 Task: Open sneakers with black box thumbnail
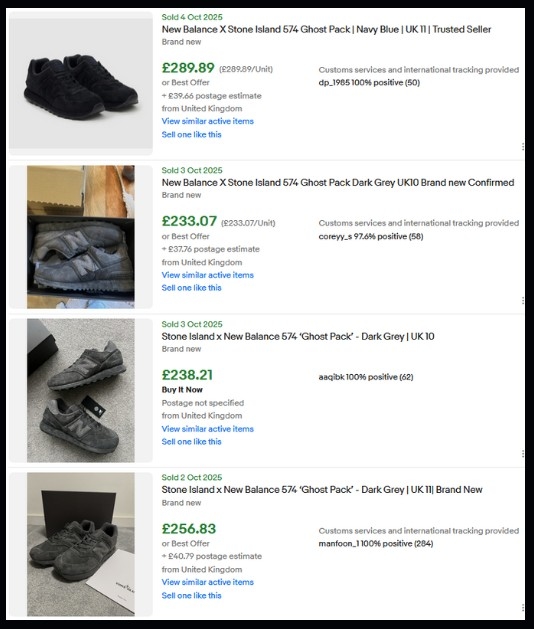(x=81, y=544)
